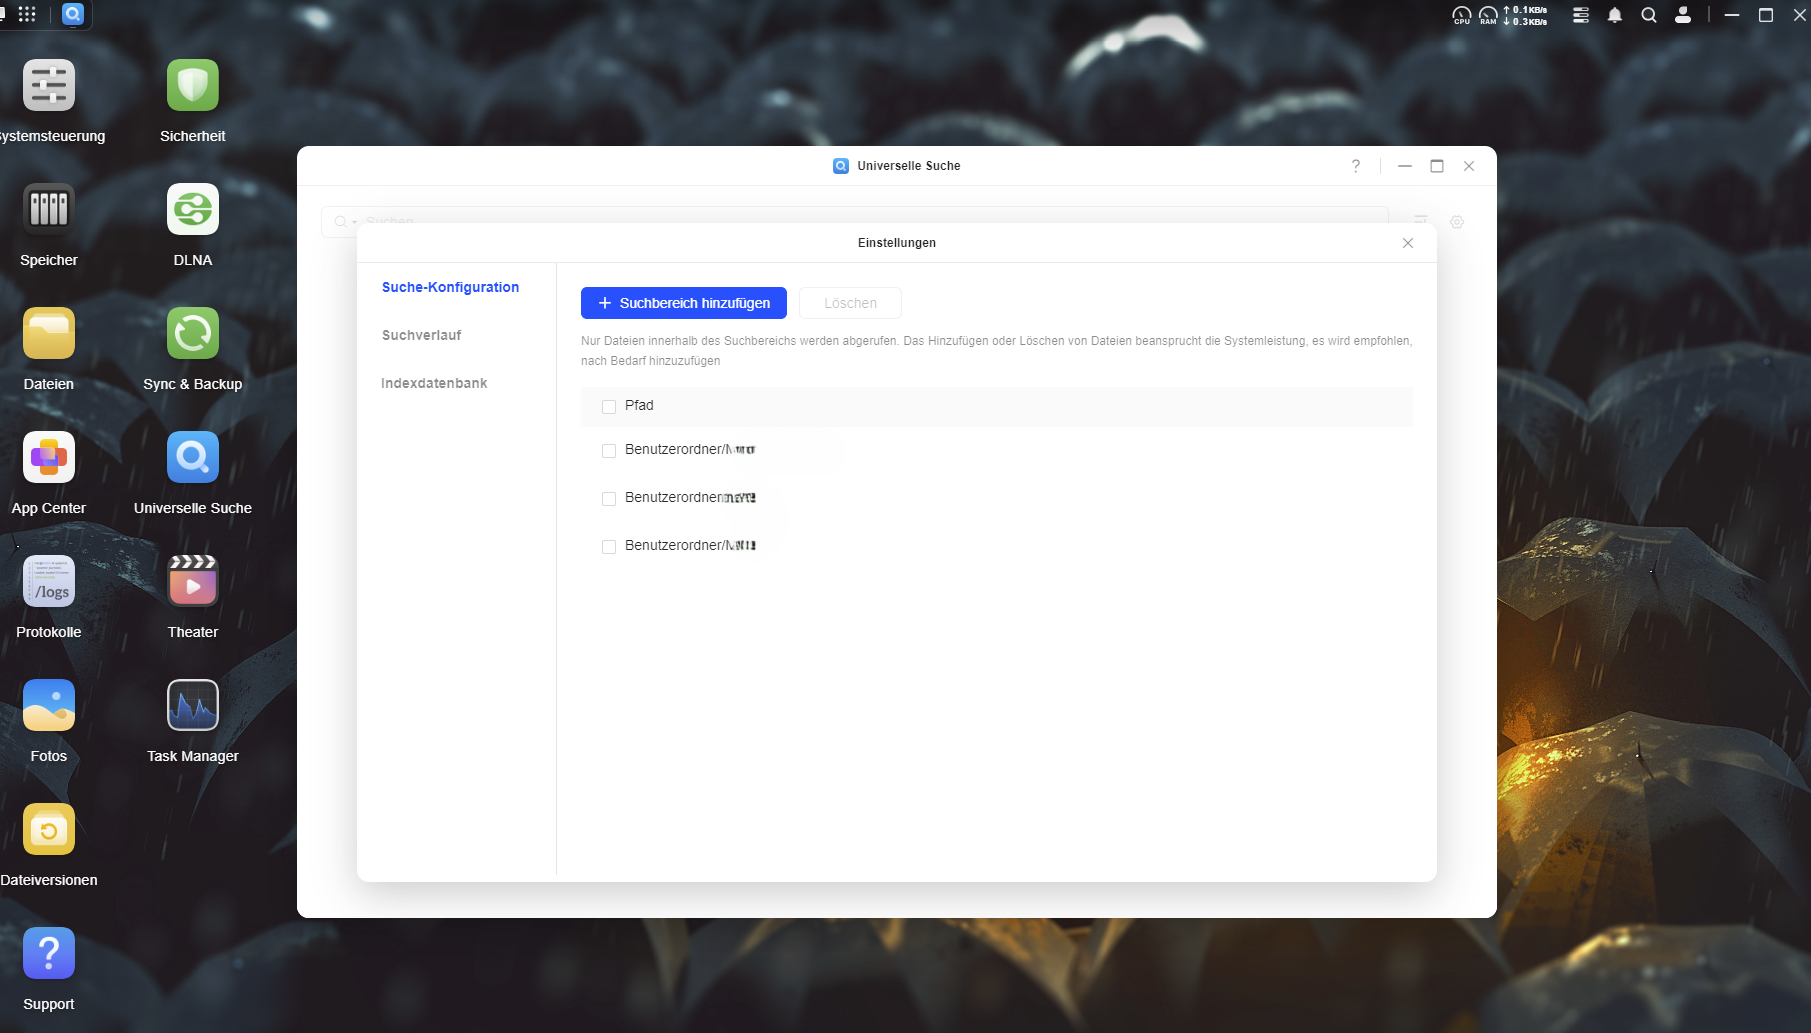Screen dimensions: 1811x1033
Task: Click the Löschen button
Action: pos(850,303)
